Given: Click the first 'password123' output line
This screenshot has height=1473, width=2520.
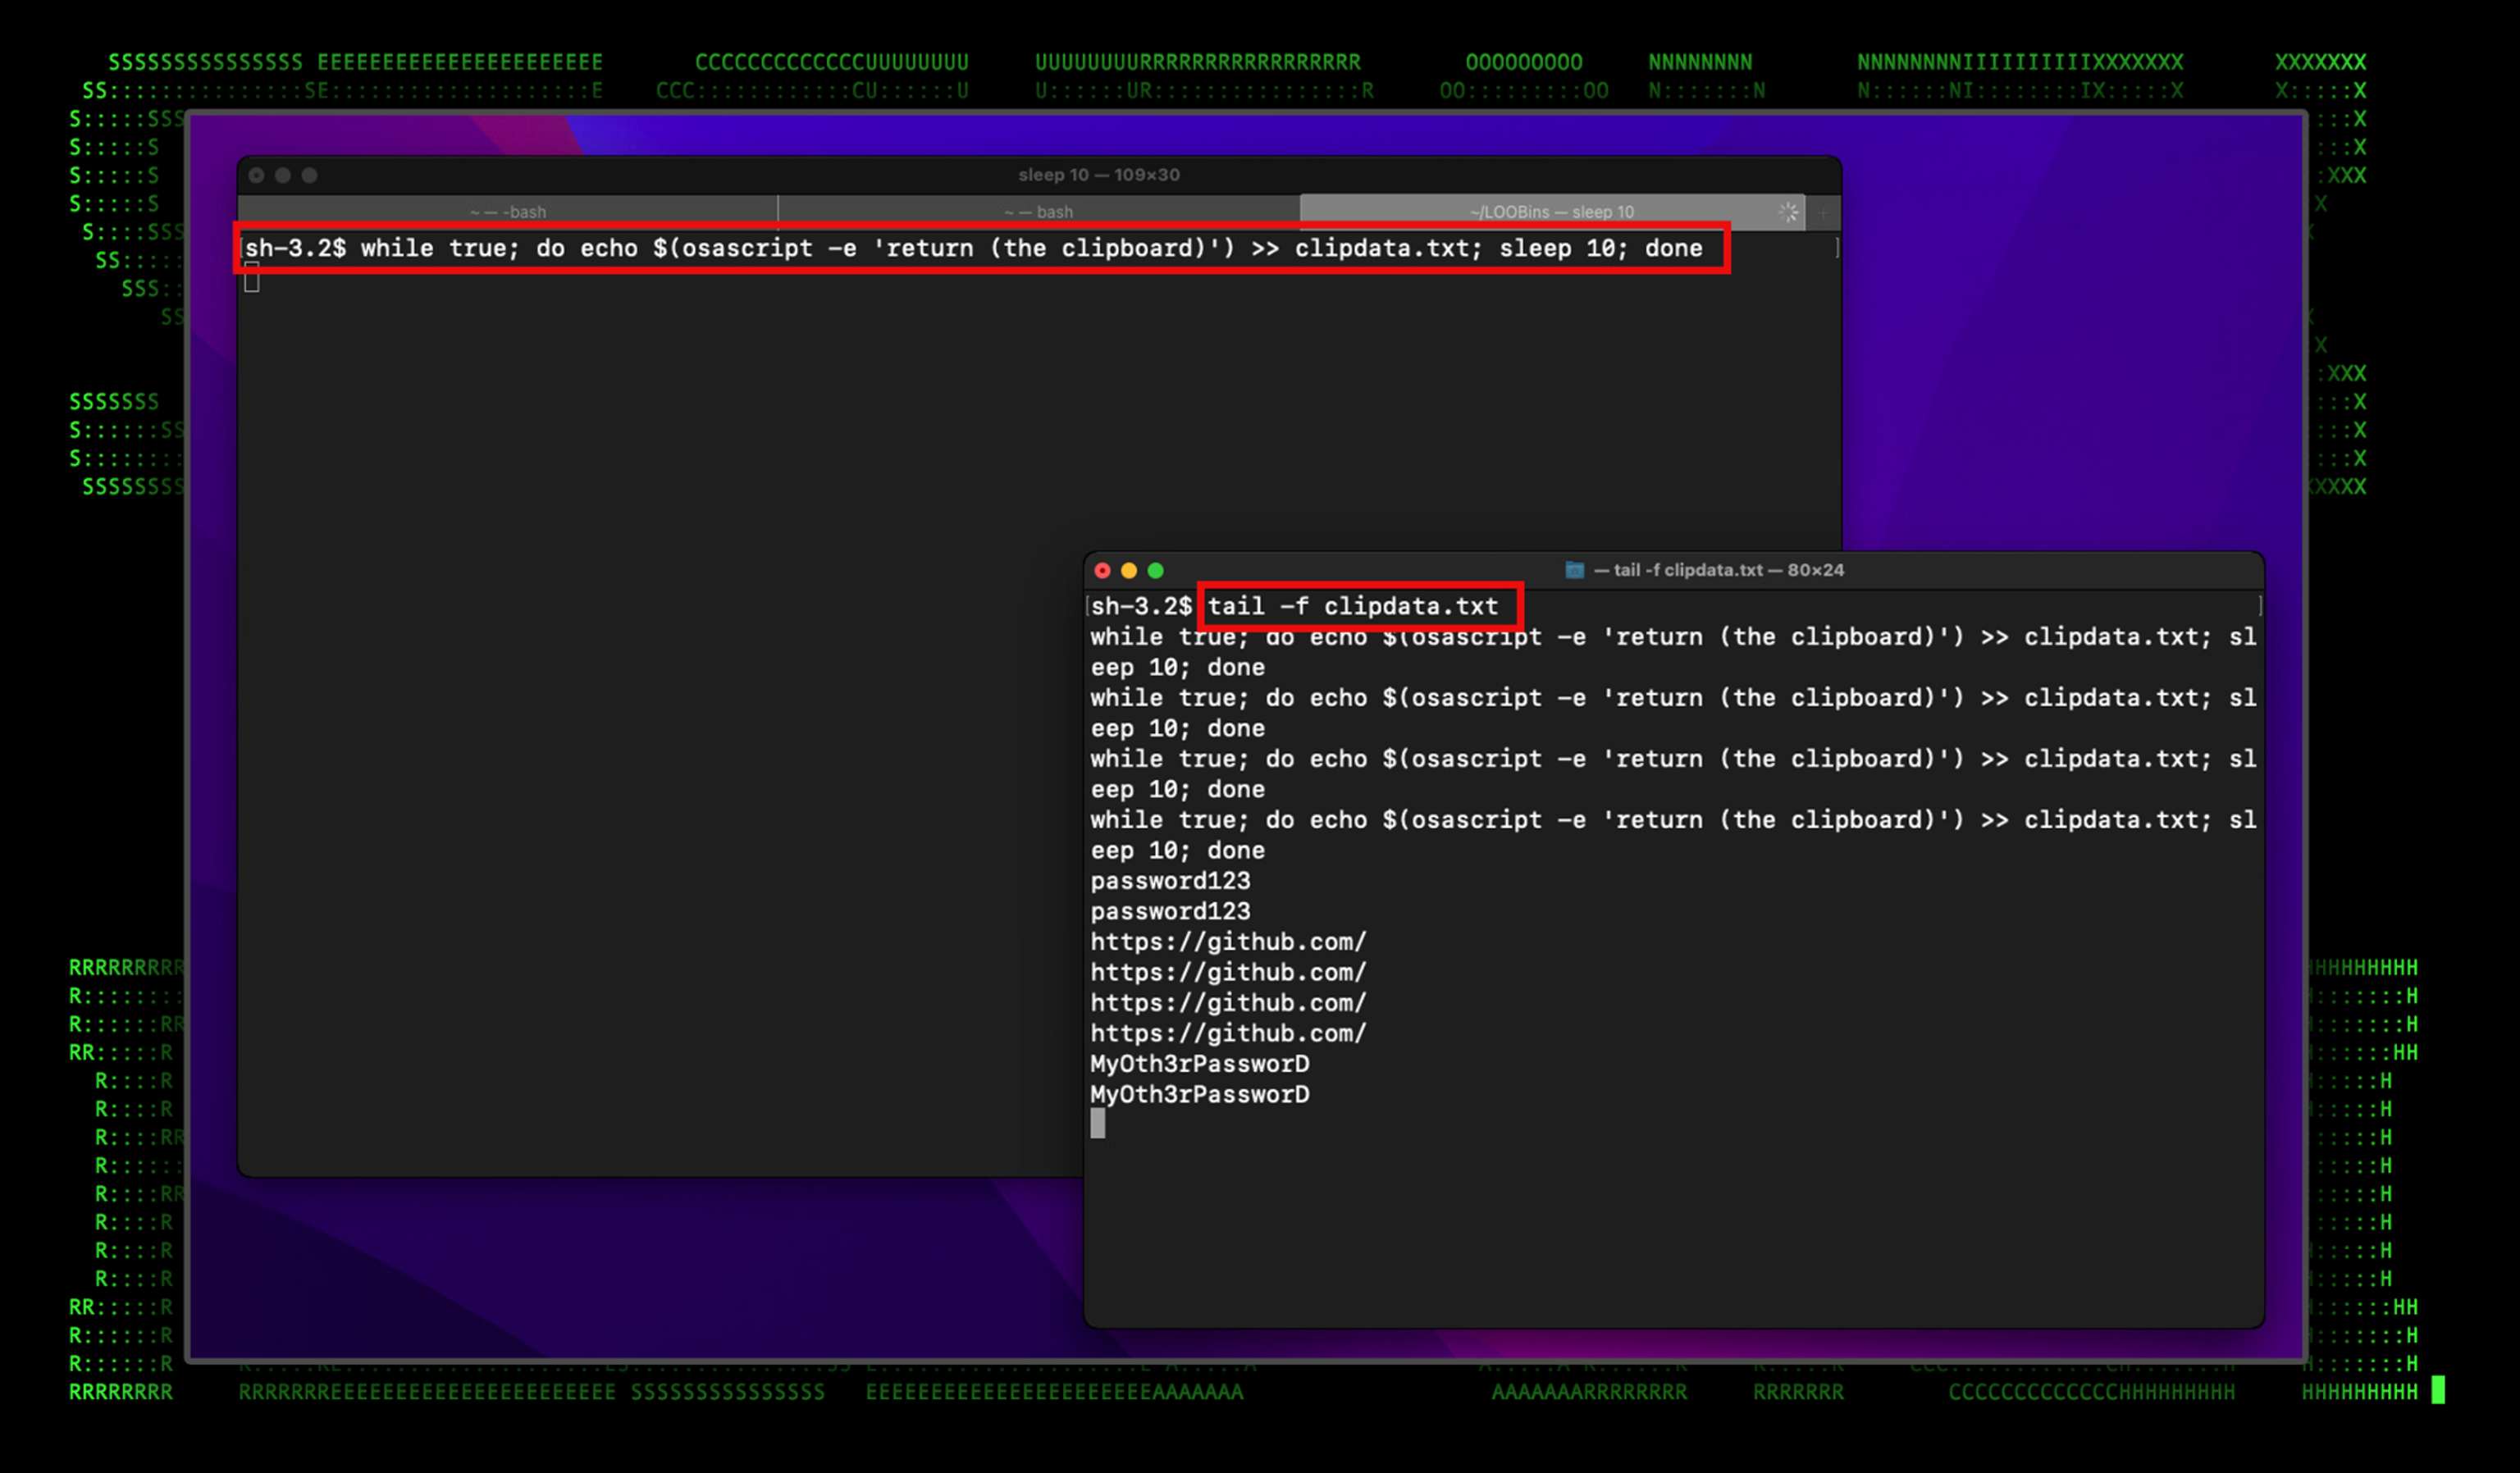Looking at the screenshot, I should pos(1169,881).
